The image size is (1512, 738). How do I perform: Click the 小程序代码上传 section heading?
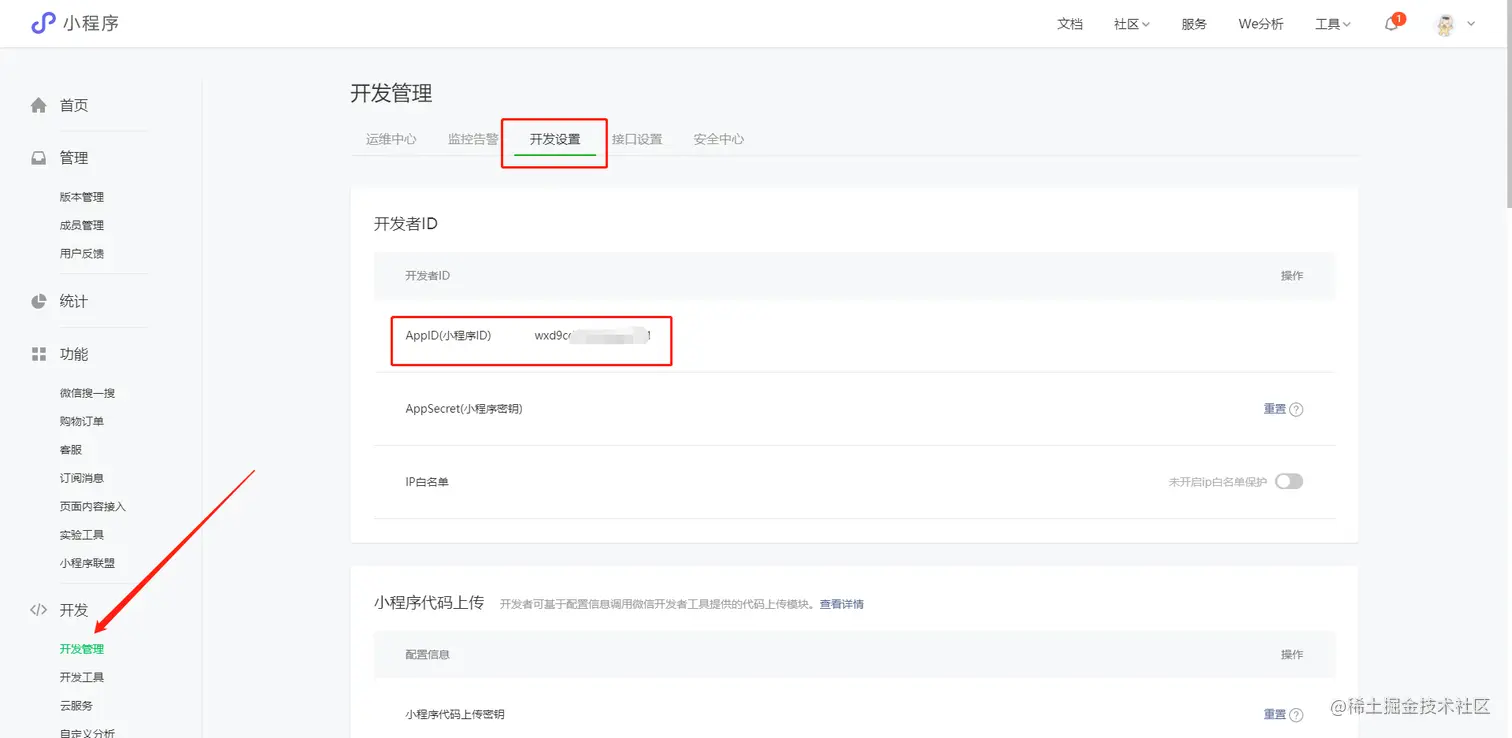(429, 603)
